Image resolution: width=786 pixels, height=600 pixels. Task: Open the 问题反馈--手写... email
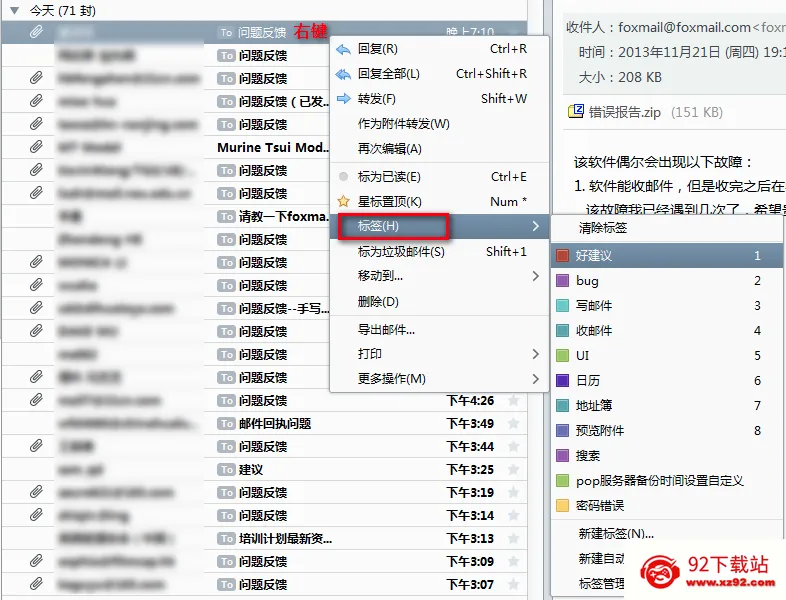[284, 308]
